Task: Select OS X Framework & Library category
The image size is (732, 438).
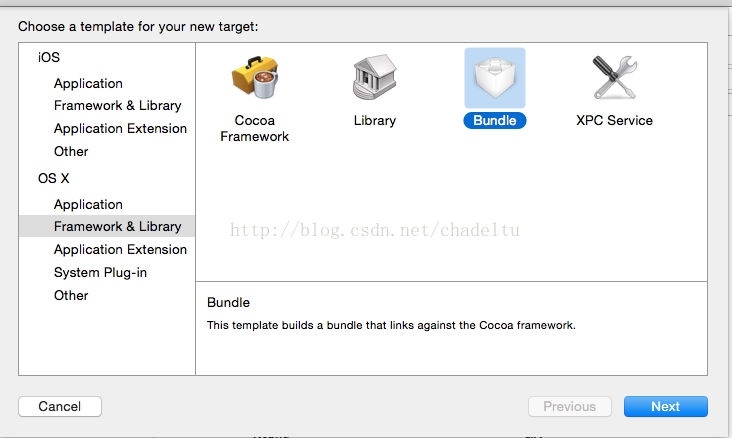Action: click(107, 226)
